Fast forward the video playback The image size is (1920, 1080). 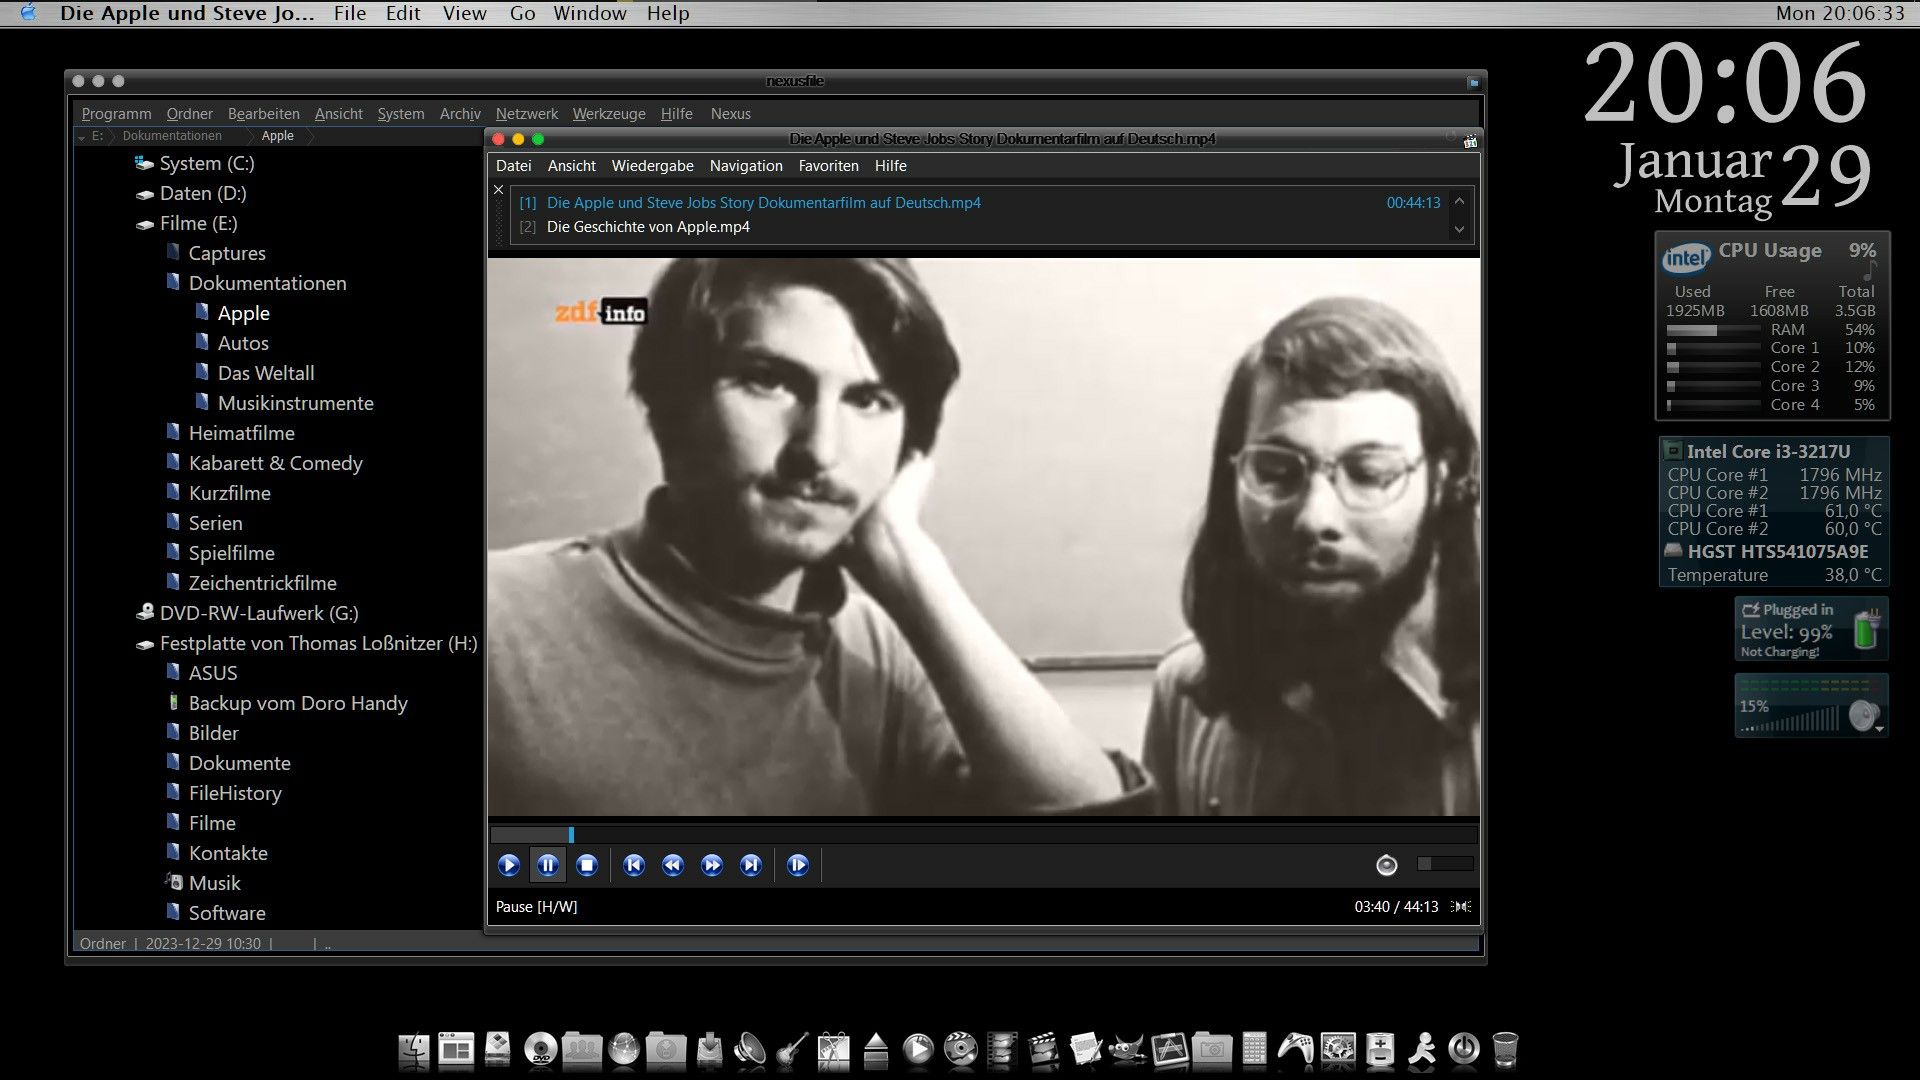[712, 865]
